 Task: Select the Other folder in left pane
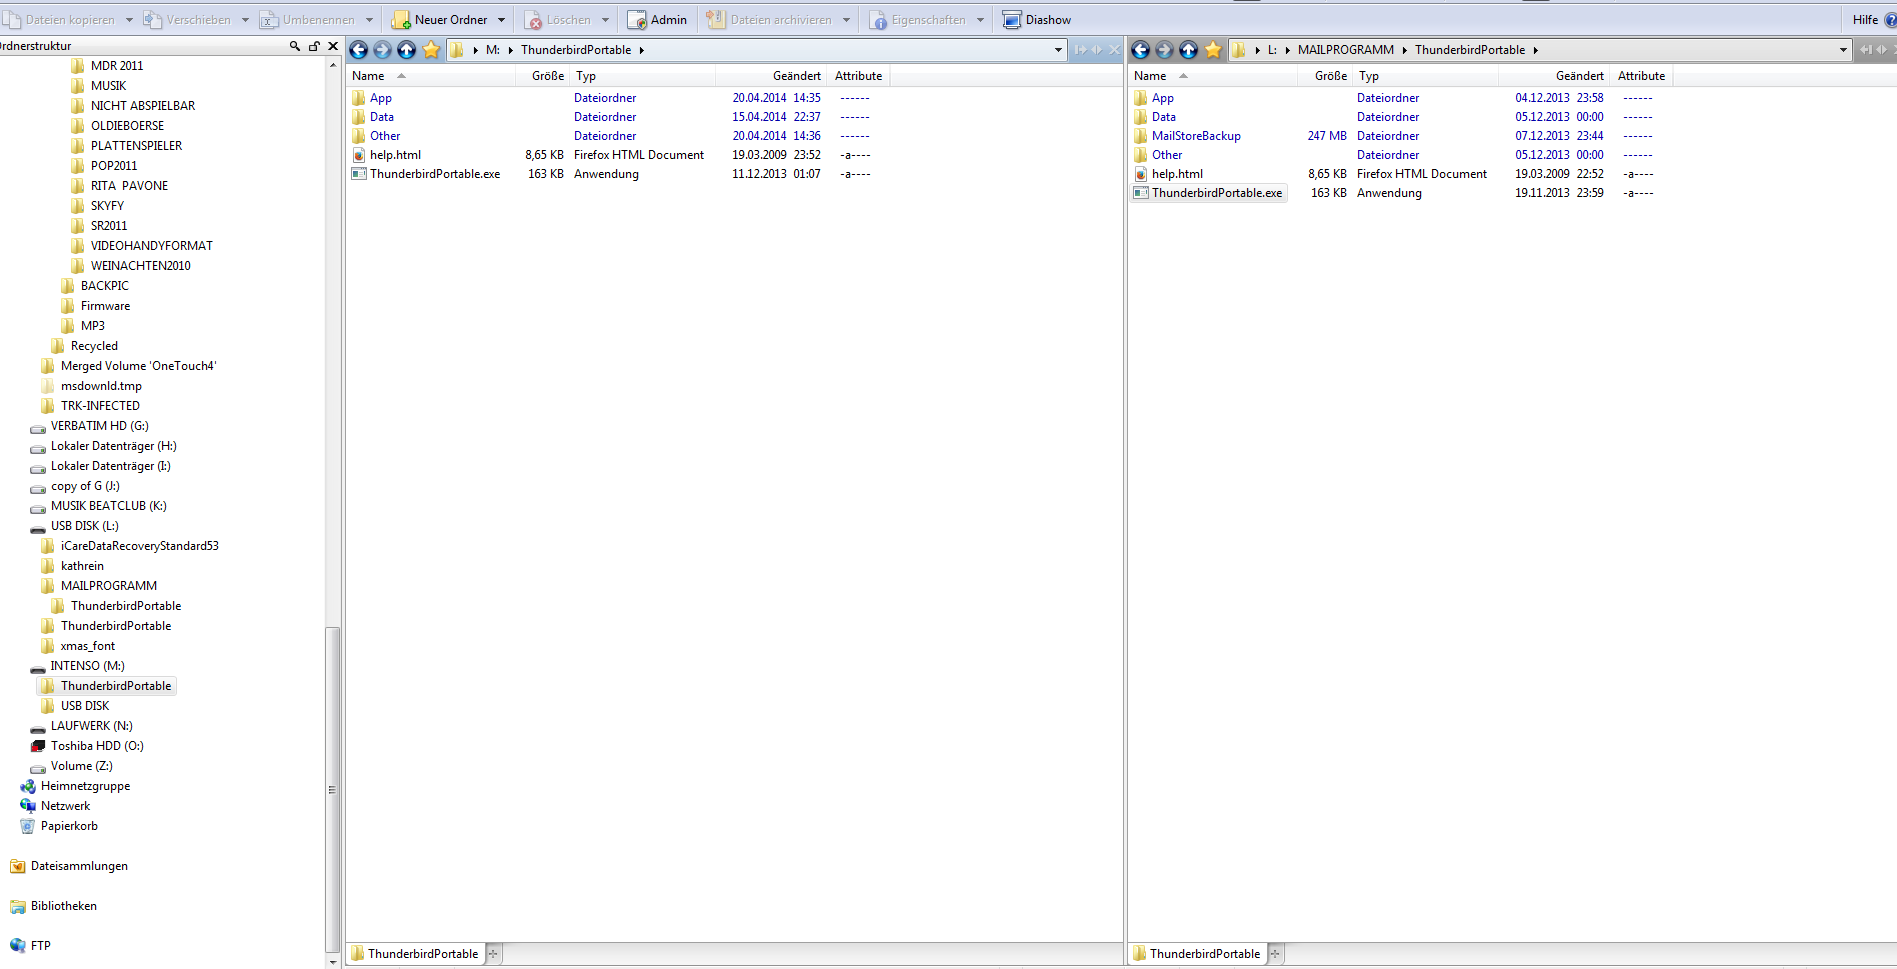385,136
